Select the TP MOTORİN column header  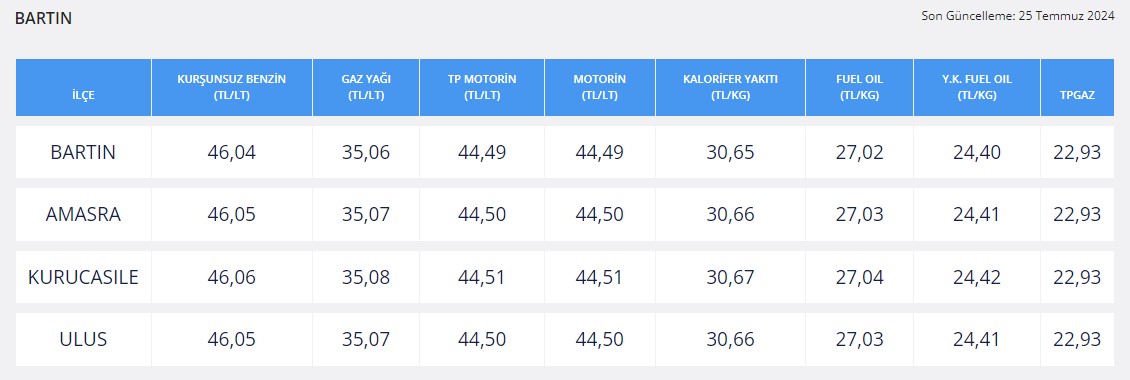point(481,88)
